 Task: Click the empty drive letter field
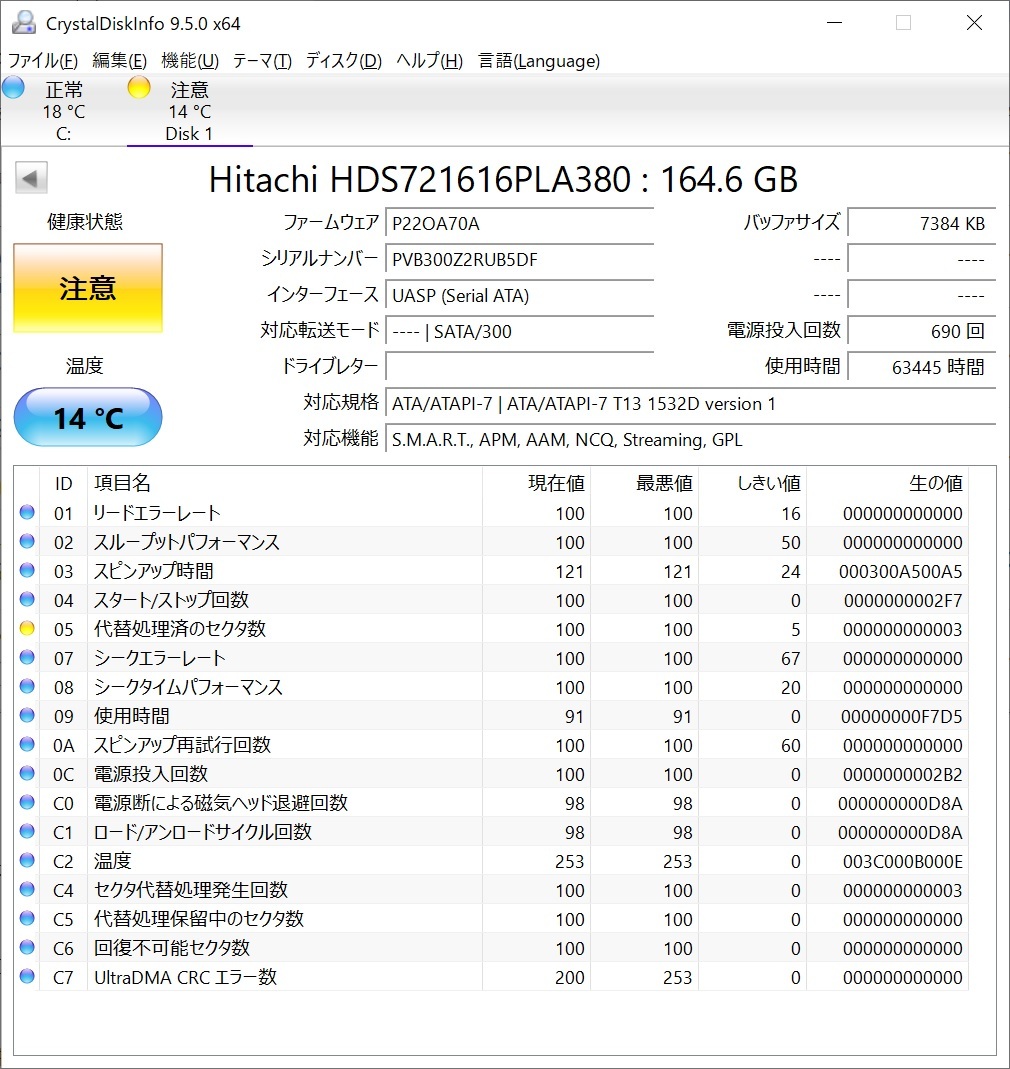coord(520,367)
